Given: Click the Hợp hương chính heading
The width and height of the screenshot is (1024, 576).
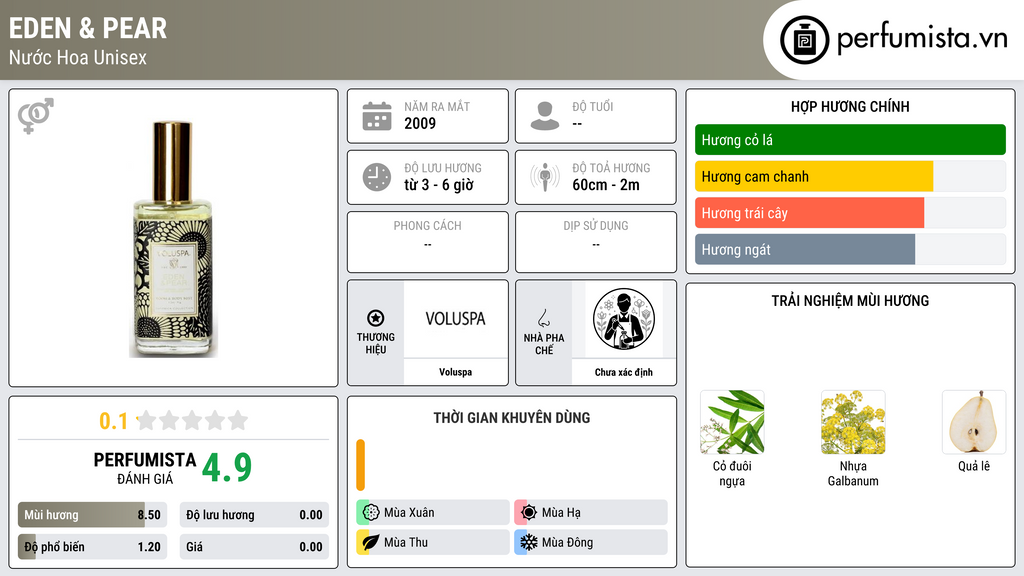Looking at the screenshot, I should [850, 106].
